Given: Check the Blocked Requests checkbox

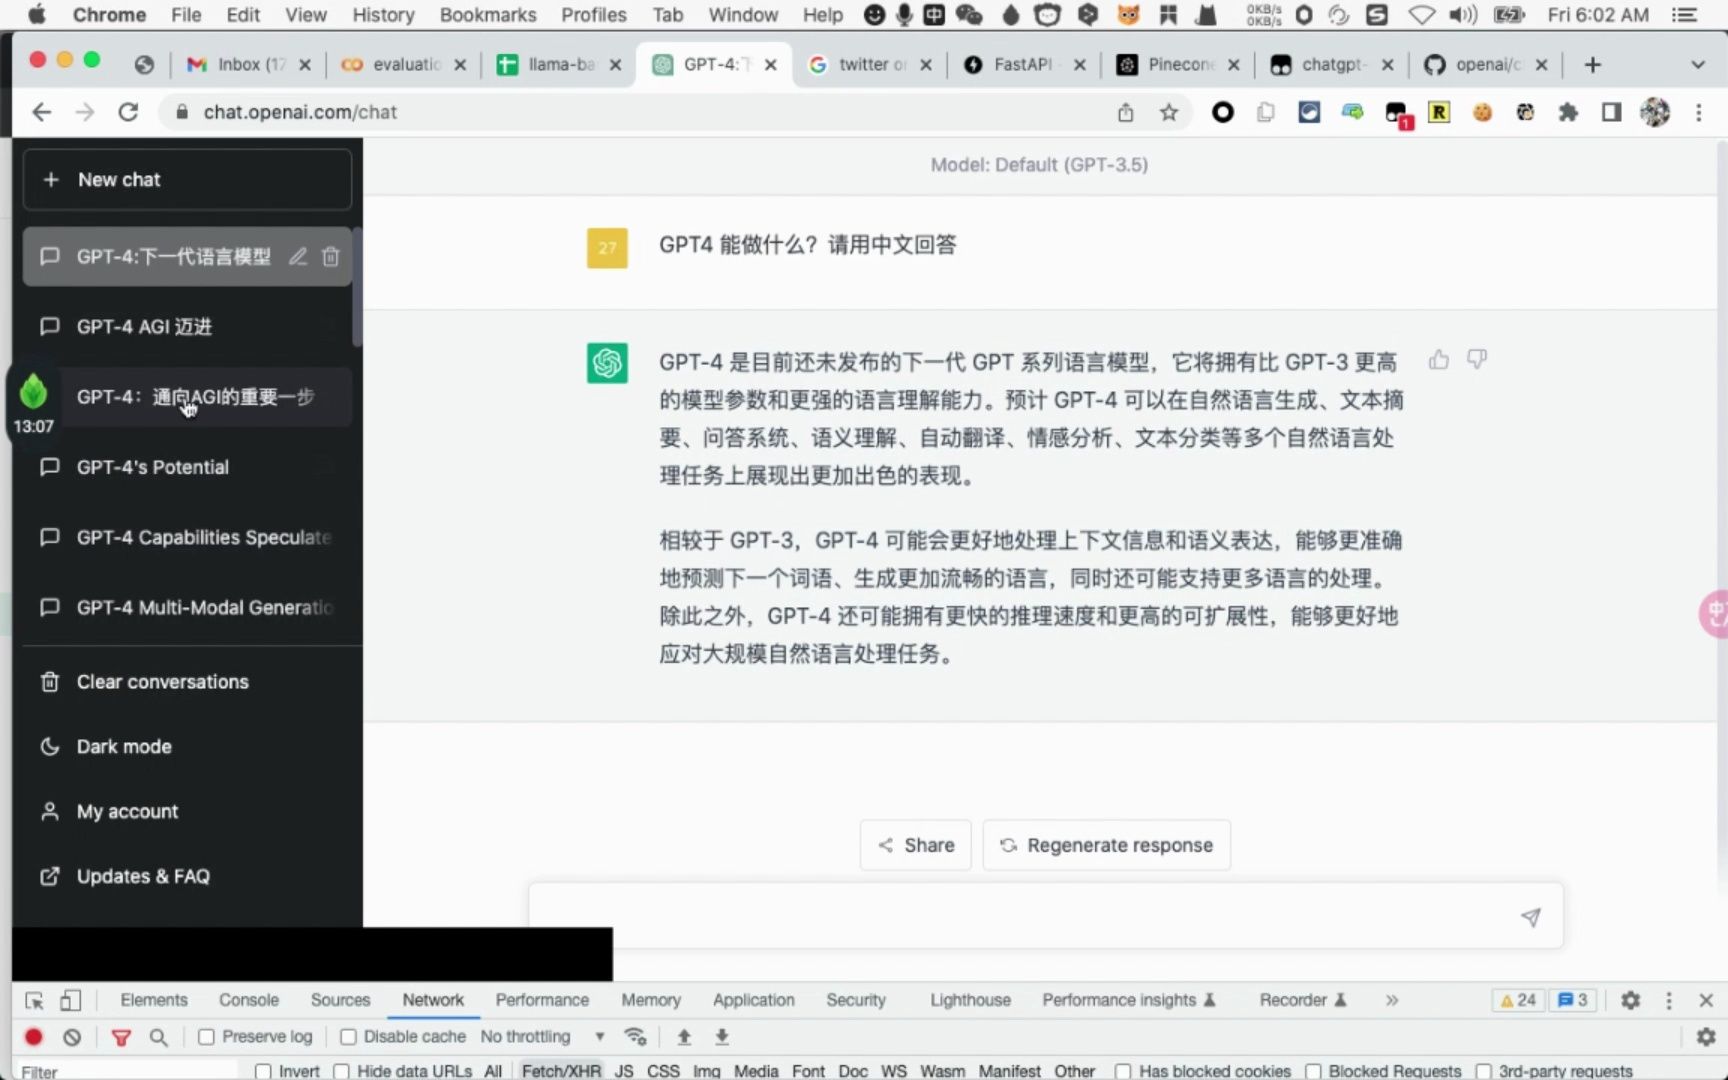Looking at the screenshot, I should (1313, 1071).
